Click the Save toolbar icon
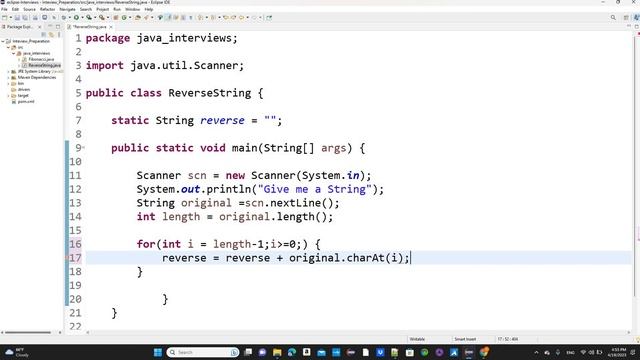Screen dimensions: 640x360 17,18
